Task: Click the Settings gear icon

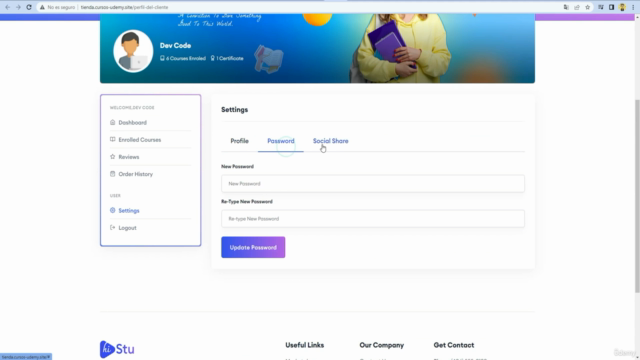Action: 113,211
